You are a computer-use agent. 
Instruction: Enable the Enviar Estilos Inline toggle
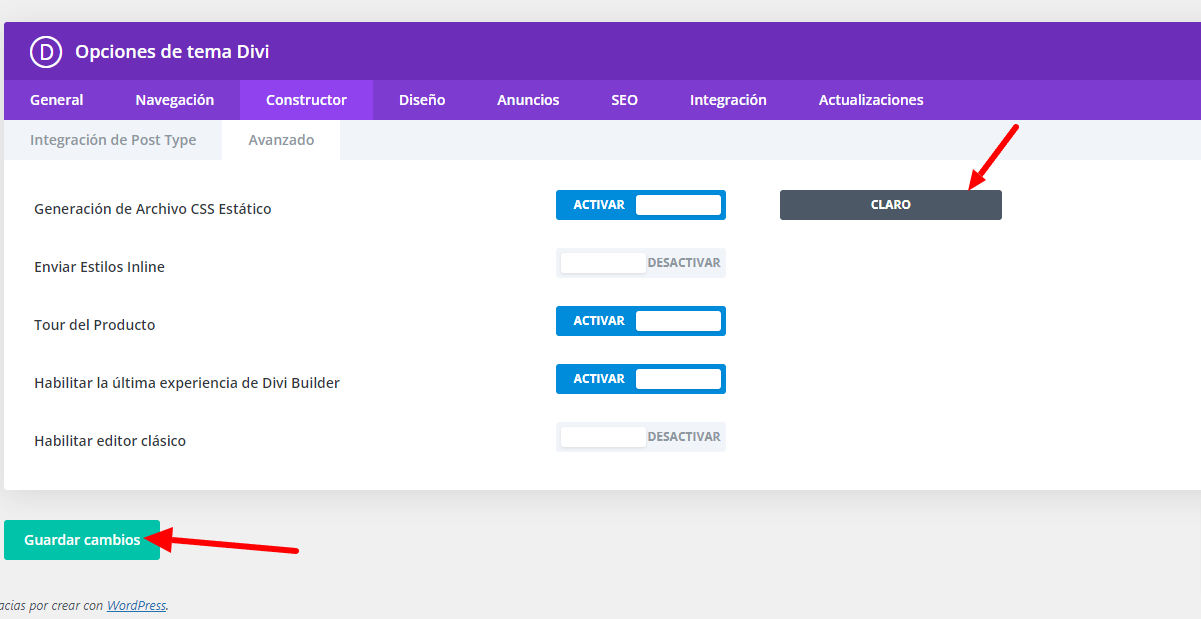coord(641,263)
